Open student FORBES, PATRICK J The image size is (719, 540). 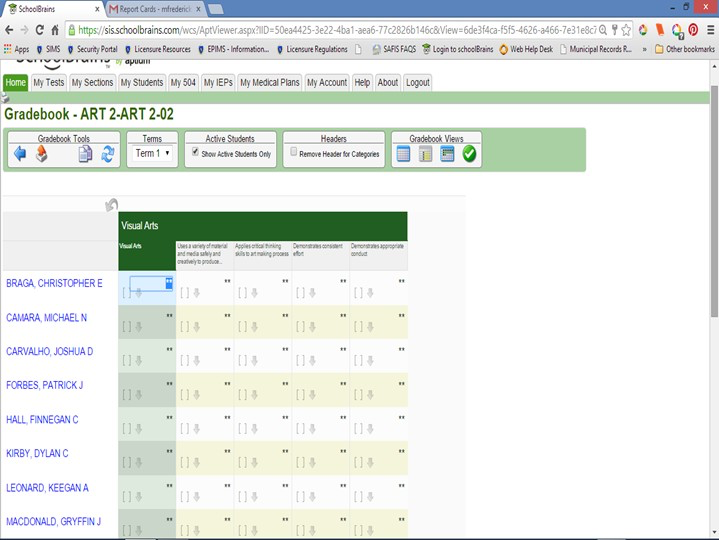(x=44, y=385)
